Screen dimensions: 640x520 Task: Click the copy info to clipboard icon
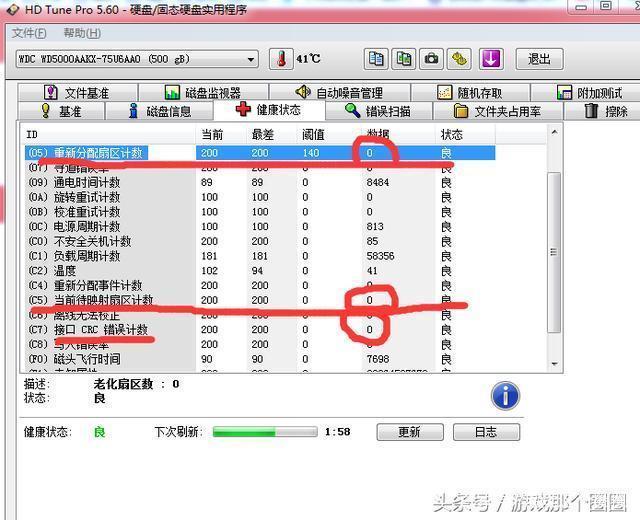coord(376,59)
